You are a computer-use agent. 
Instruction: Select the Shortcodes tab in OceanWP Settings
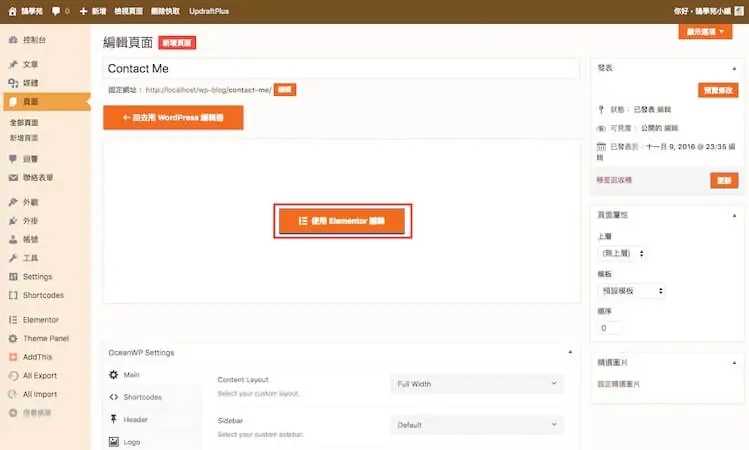pyautogui.click(x=135, y=397)
